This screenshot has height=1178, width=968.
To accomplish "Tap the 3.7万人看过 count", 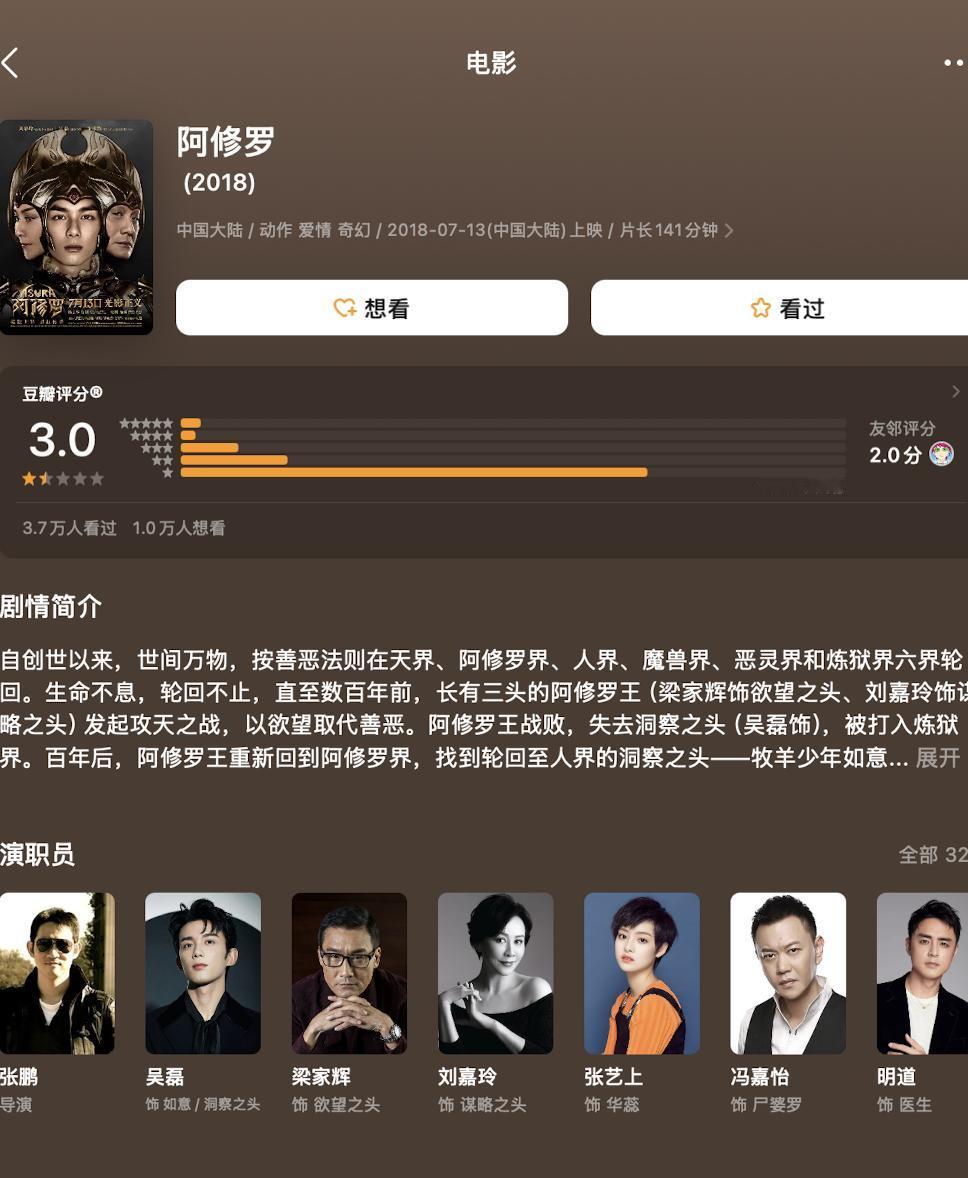I will click(70, 528).
